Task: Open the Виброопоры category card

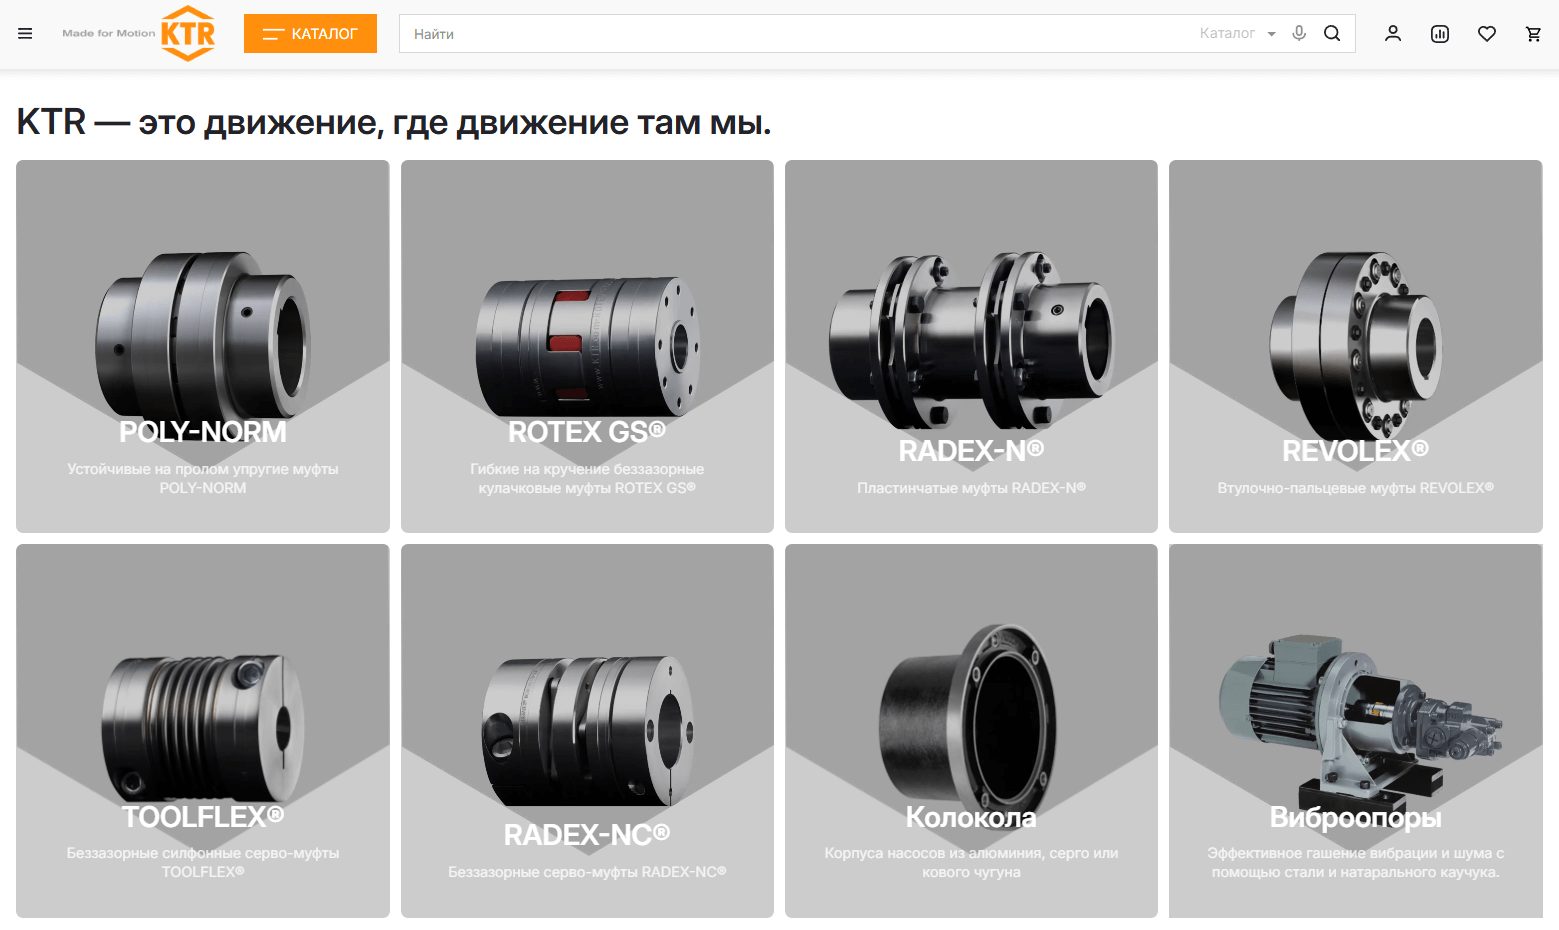Action: click(x=1356, y=731)
